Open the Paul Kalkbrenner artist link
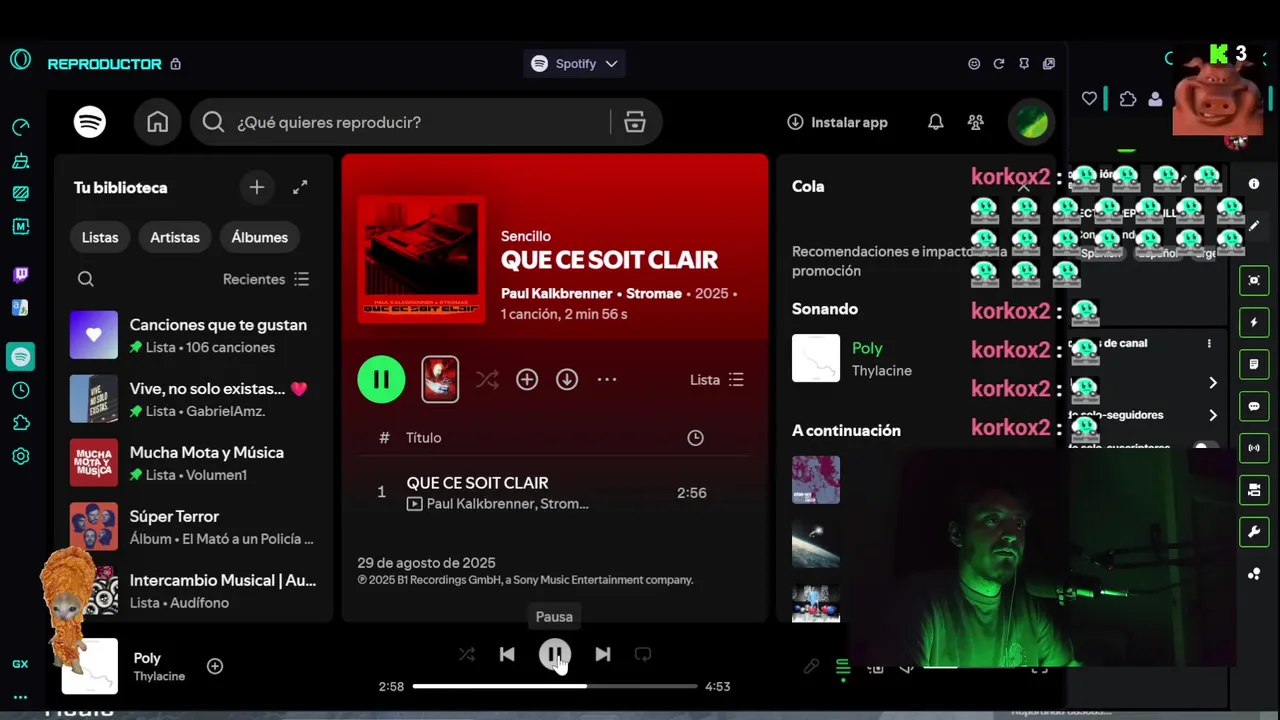The height and width of the screenshot is (720, 1280). point(556,293)
